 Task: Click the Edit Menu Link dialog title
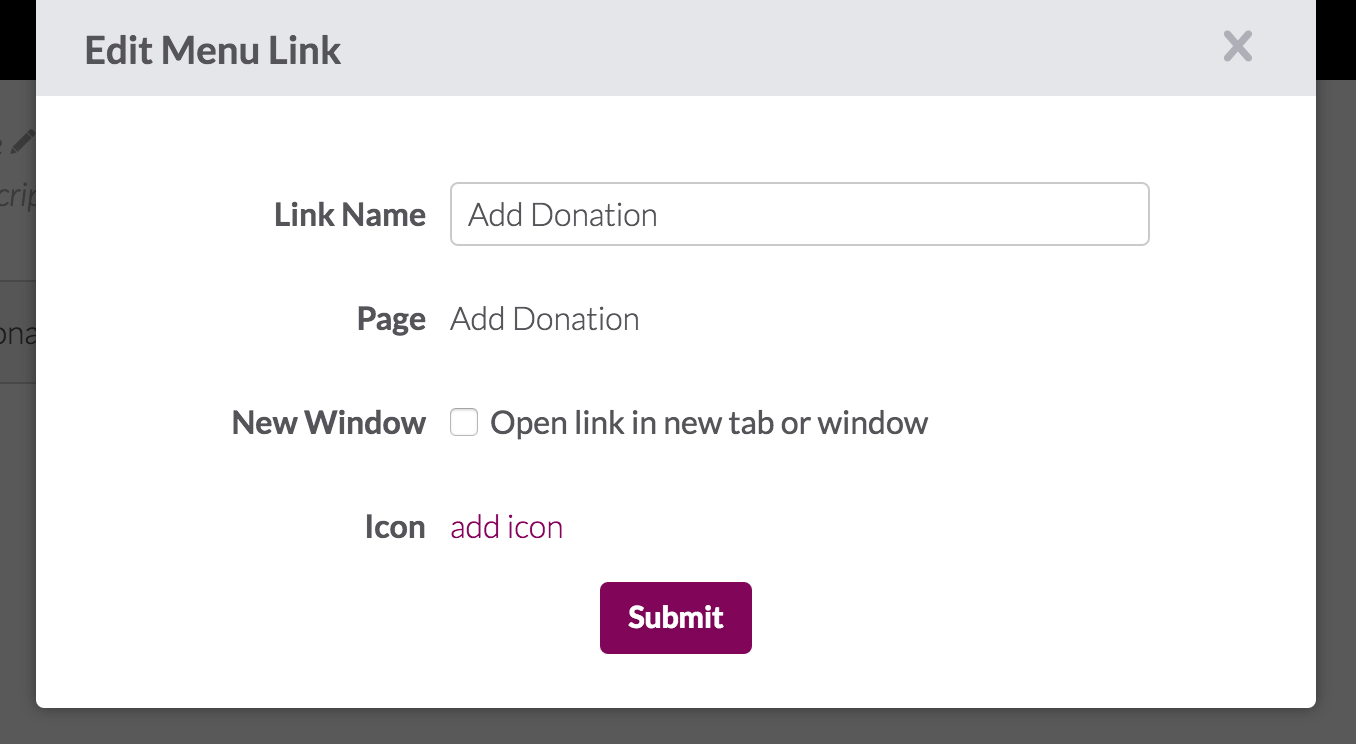tap(213, 50)
